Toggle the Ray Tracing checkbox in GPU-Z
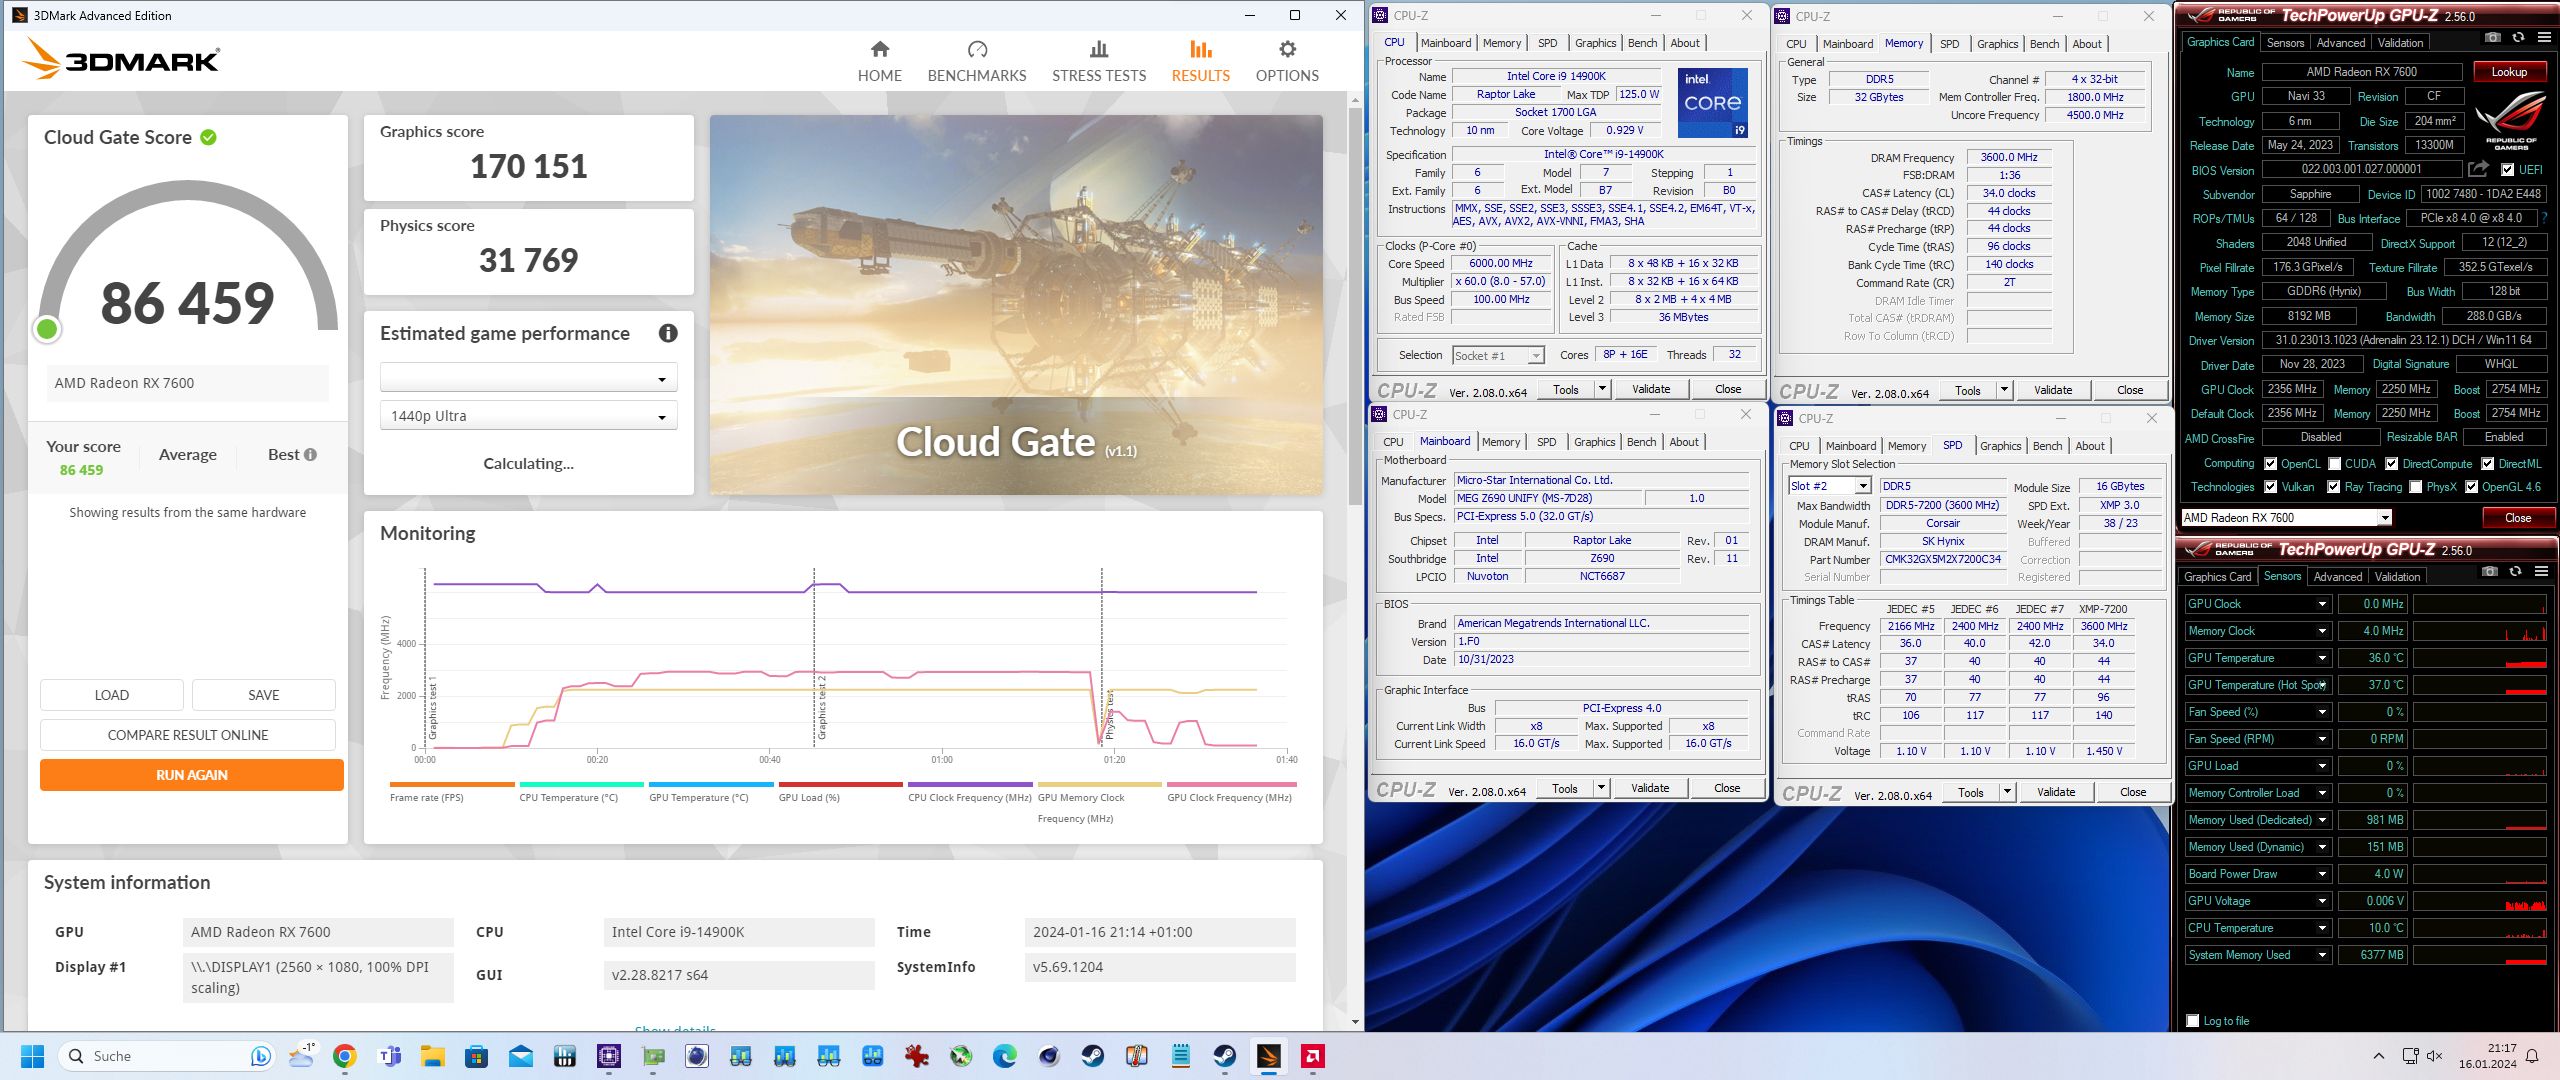 coord(2334,487)
